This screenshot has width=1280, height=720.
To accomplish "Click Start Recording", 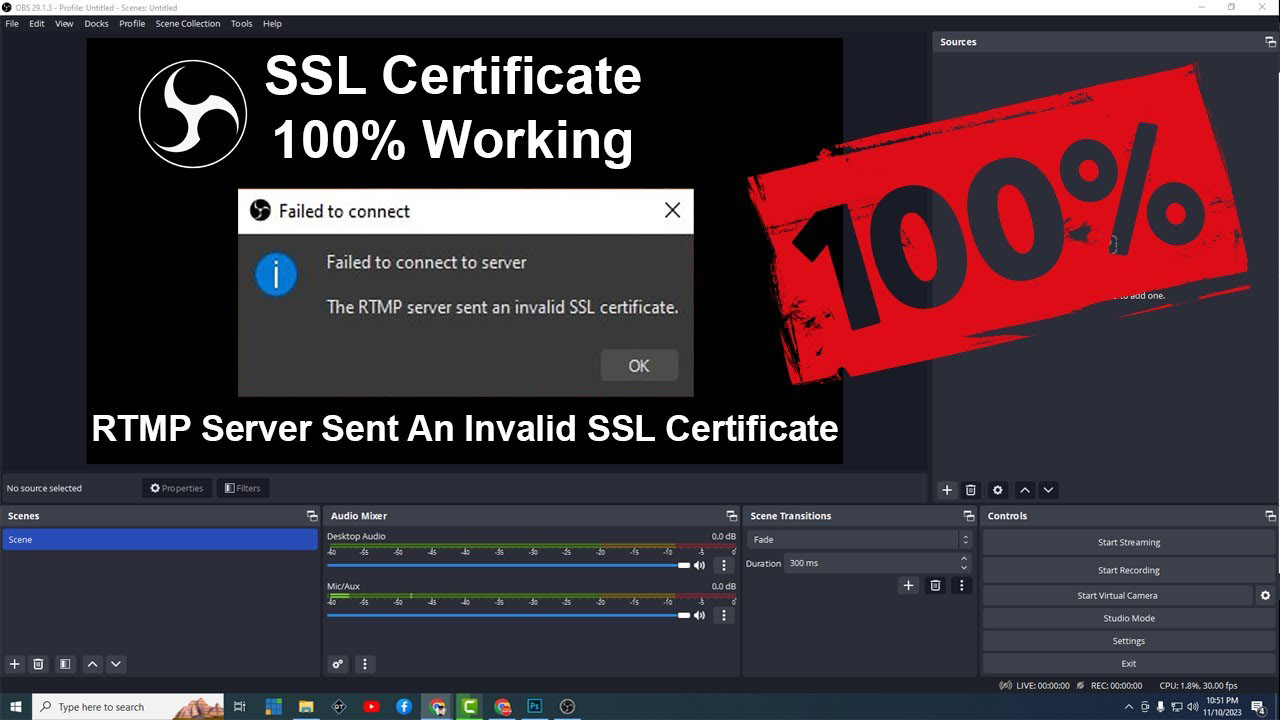I will (x=1129, y=571).
